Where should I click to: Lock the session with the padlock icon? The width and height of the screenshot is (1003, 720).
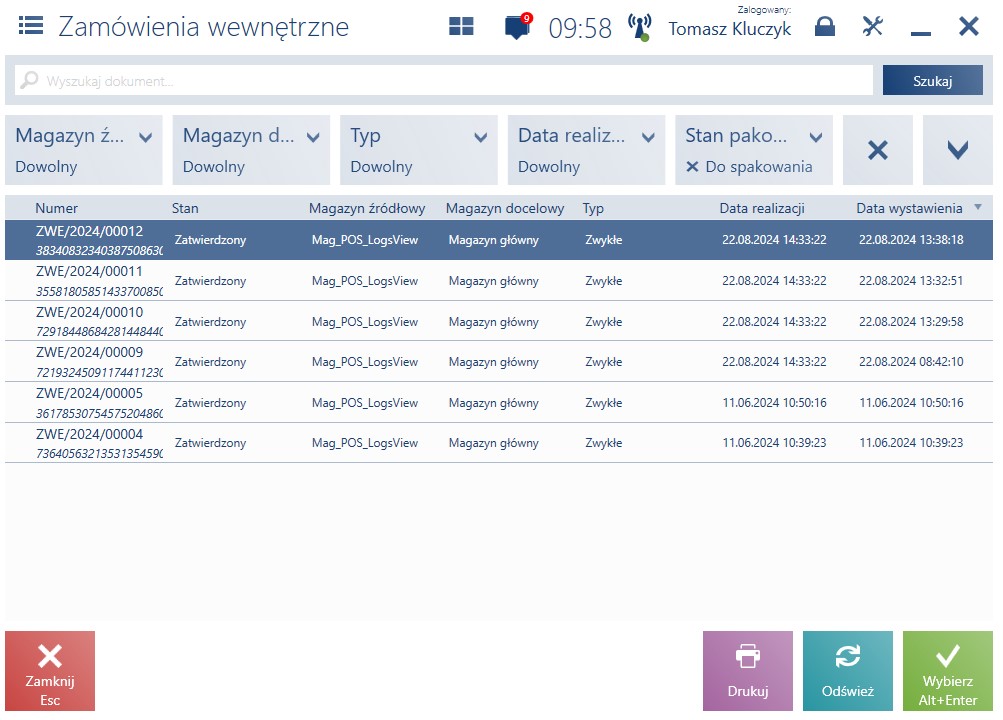point(825,26)
